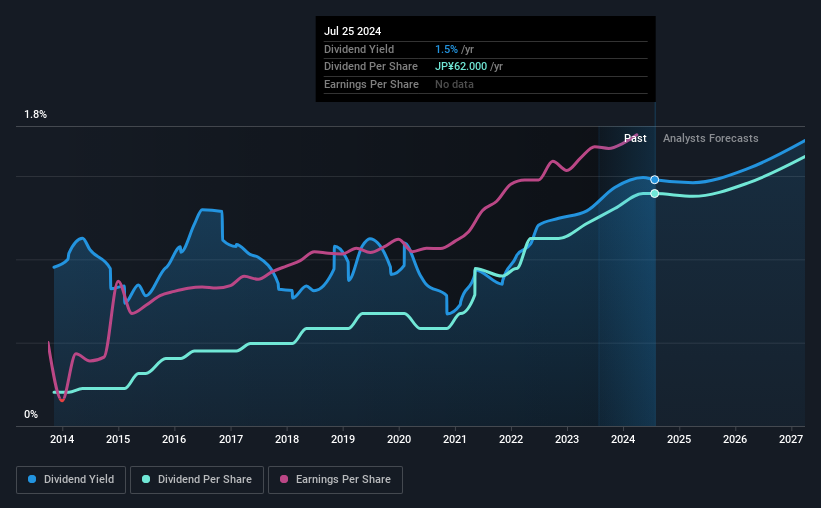Screen dimensions: 821x508
Task: Click 'Dividend Per Share' row label in tooltip
Action: pos(371,67)
